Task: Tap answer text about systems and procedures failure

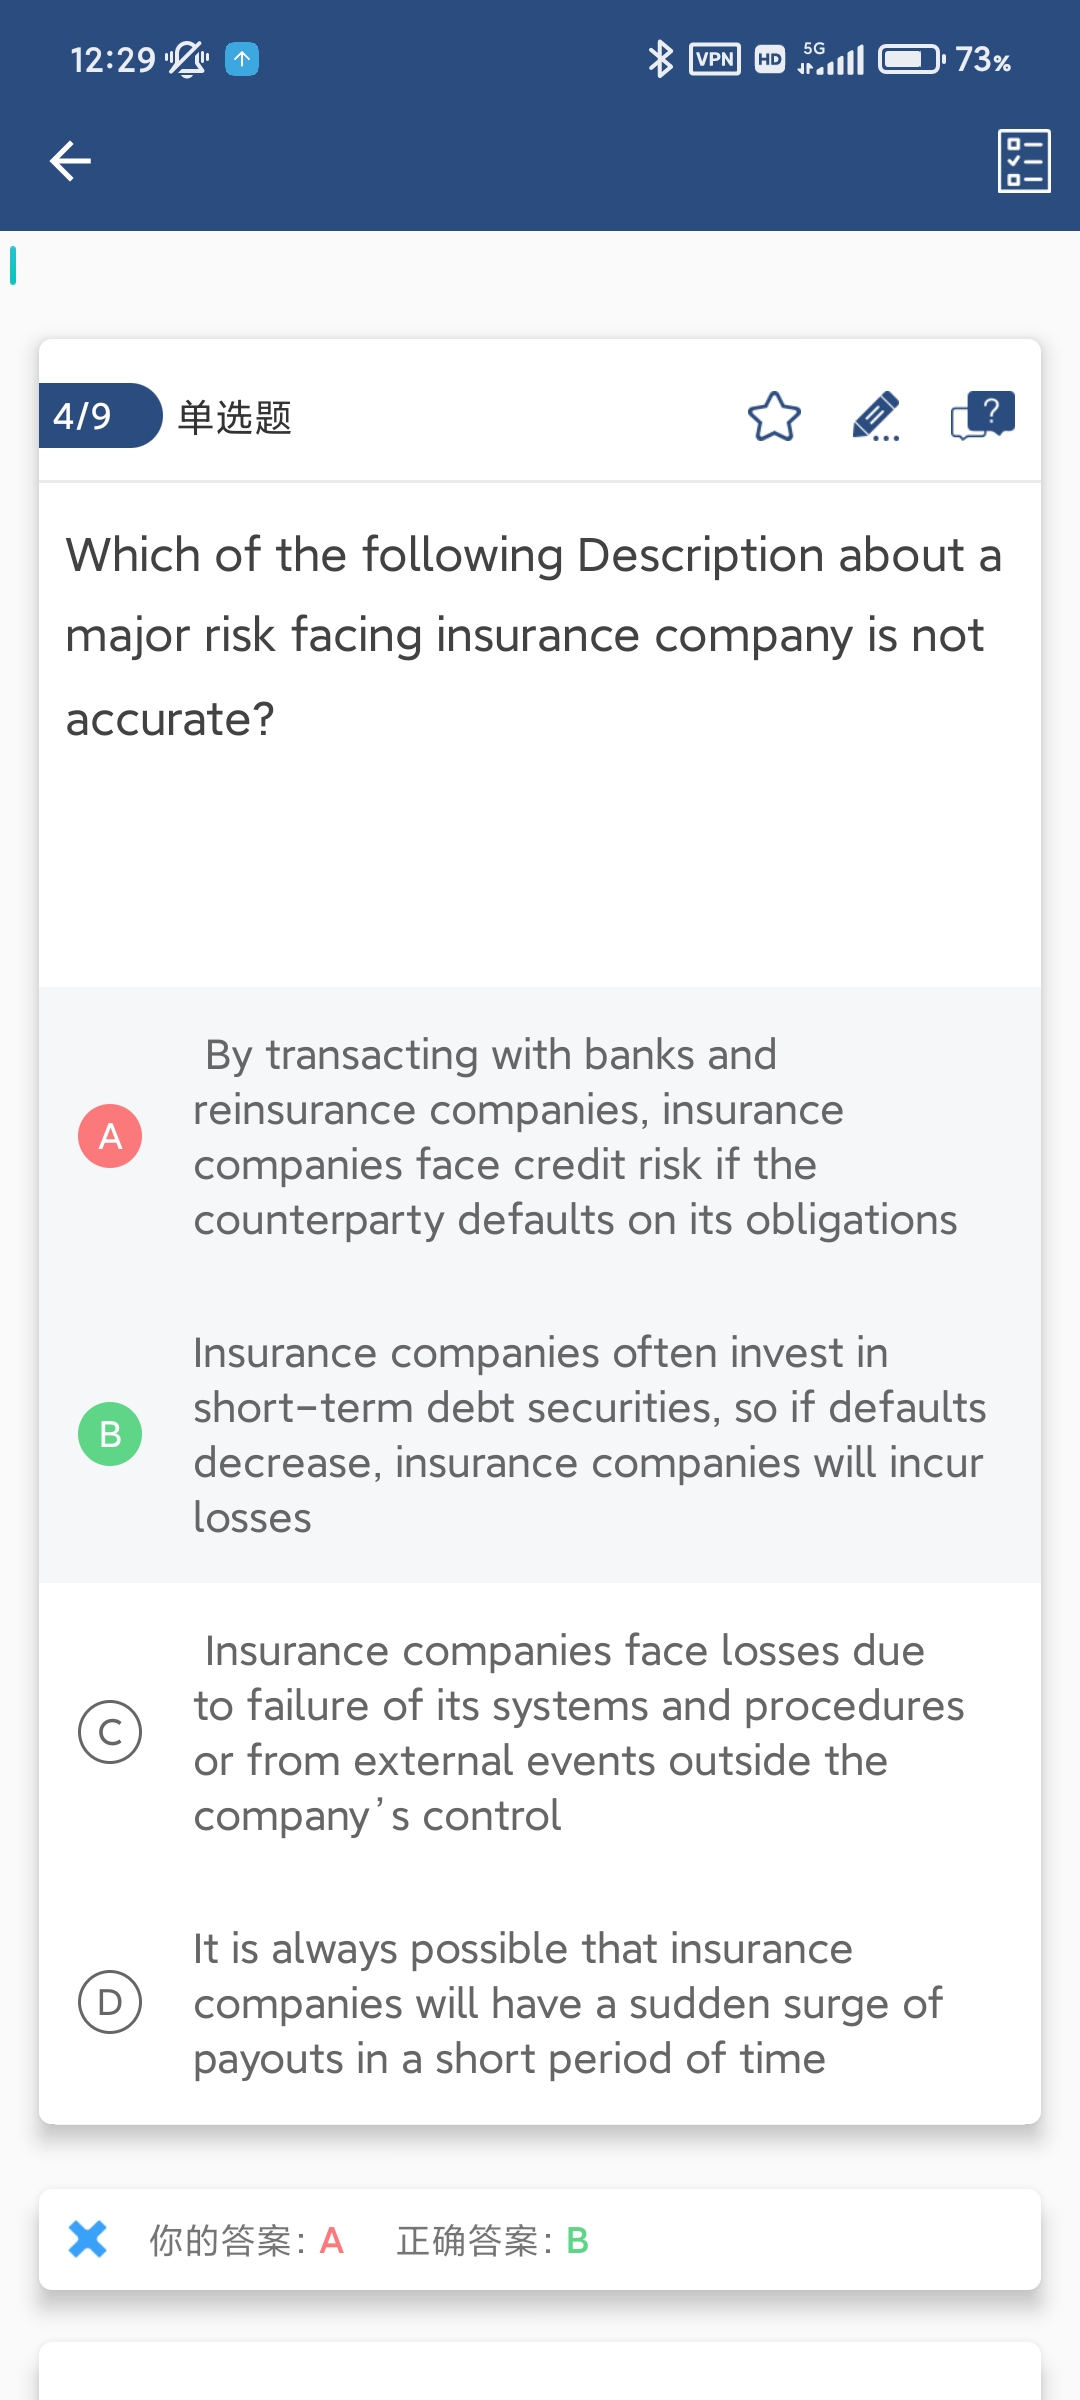Action: (x=578, y=1733)
